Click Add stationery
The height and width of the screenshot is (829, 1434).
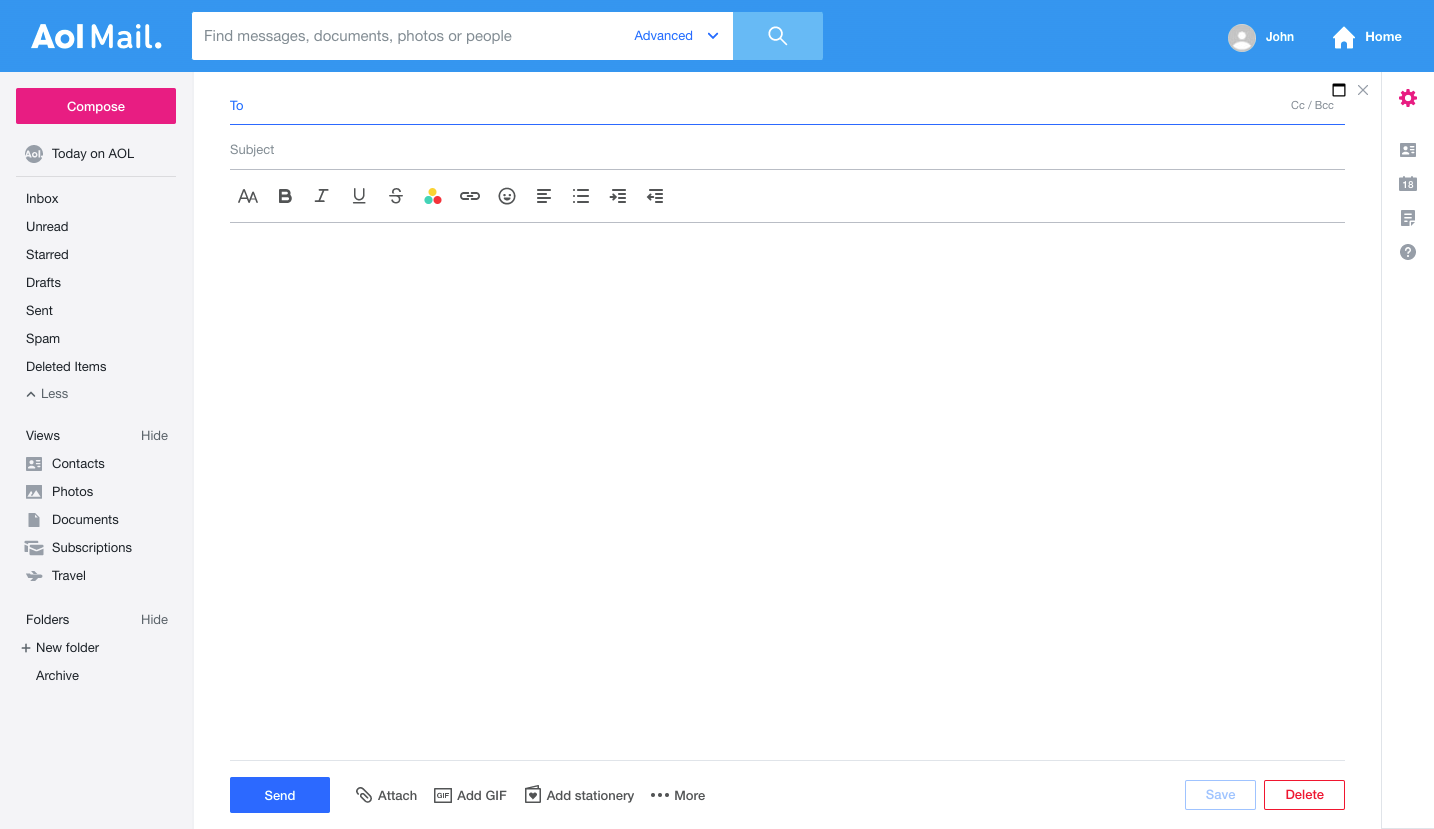pos(579,795)
